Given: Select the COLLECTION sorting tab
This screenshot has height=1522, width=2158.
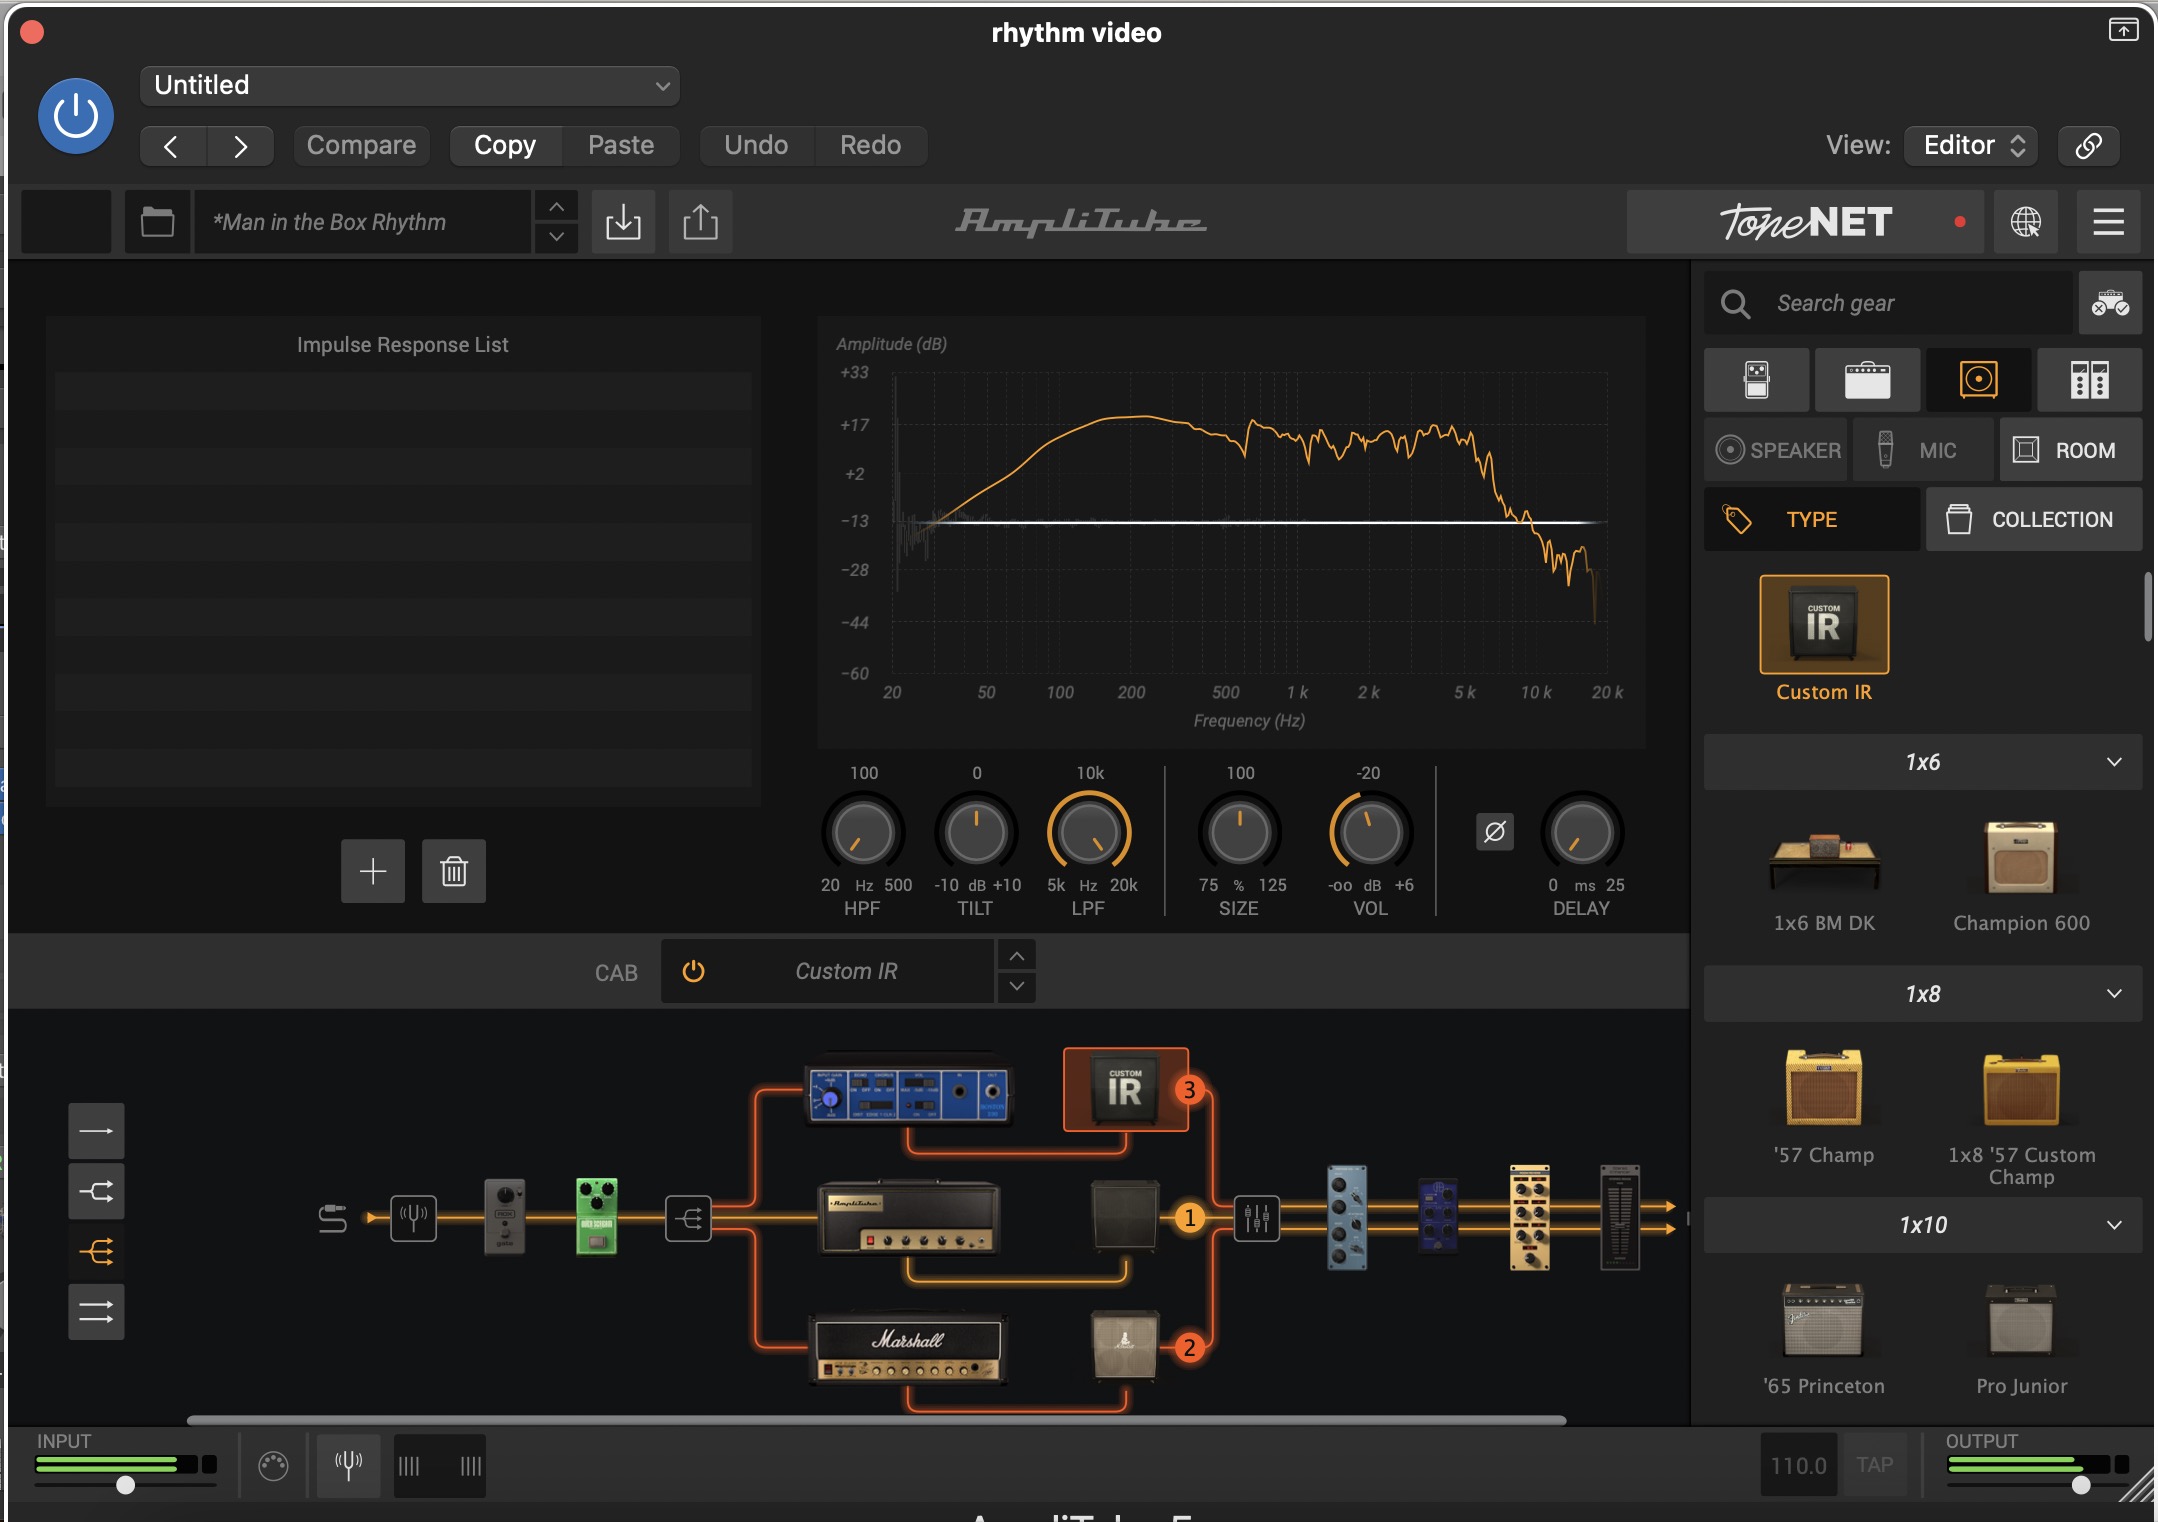Looking at the screenshot, I should coord(2034,519).
